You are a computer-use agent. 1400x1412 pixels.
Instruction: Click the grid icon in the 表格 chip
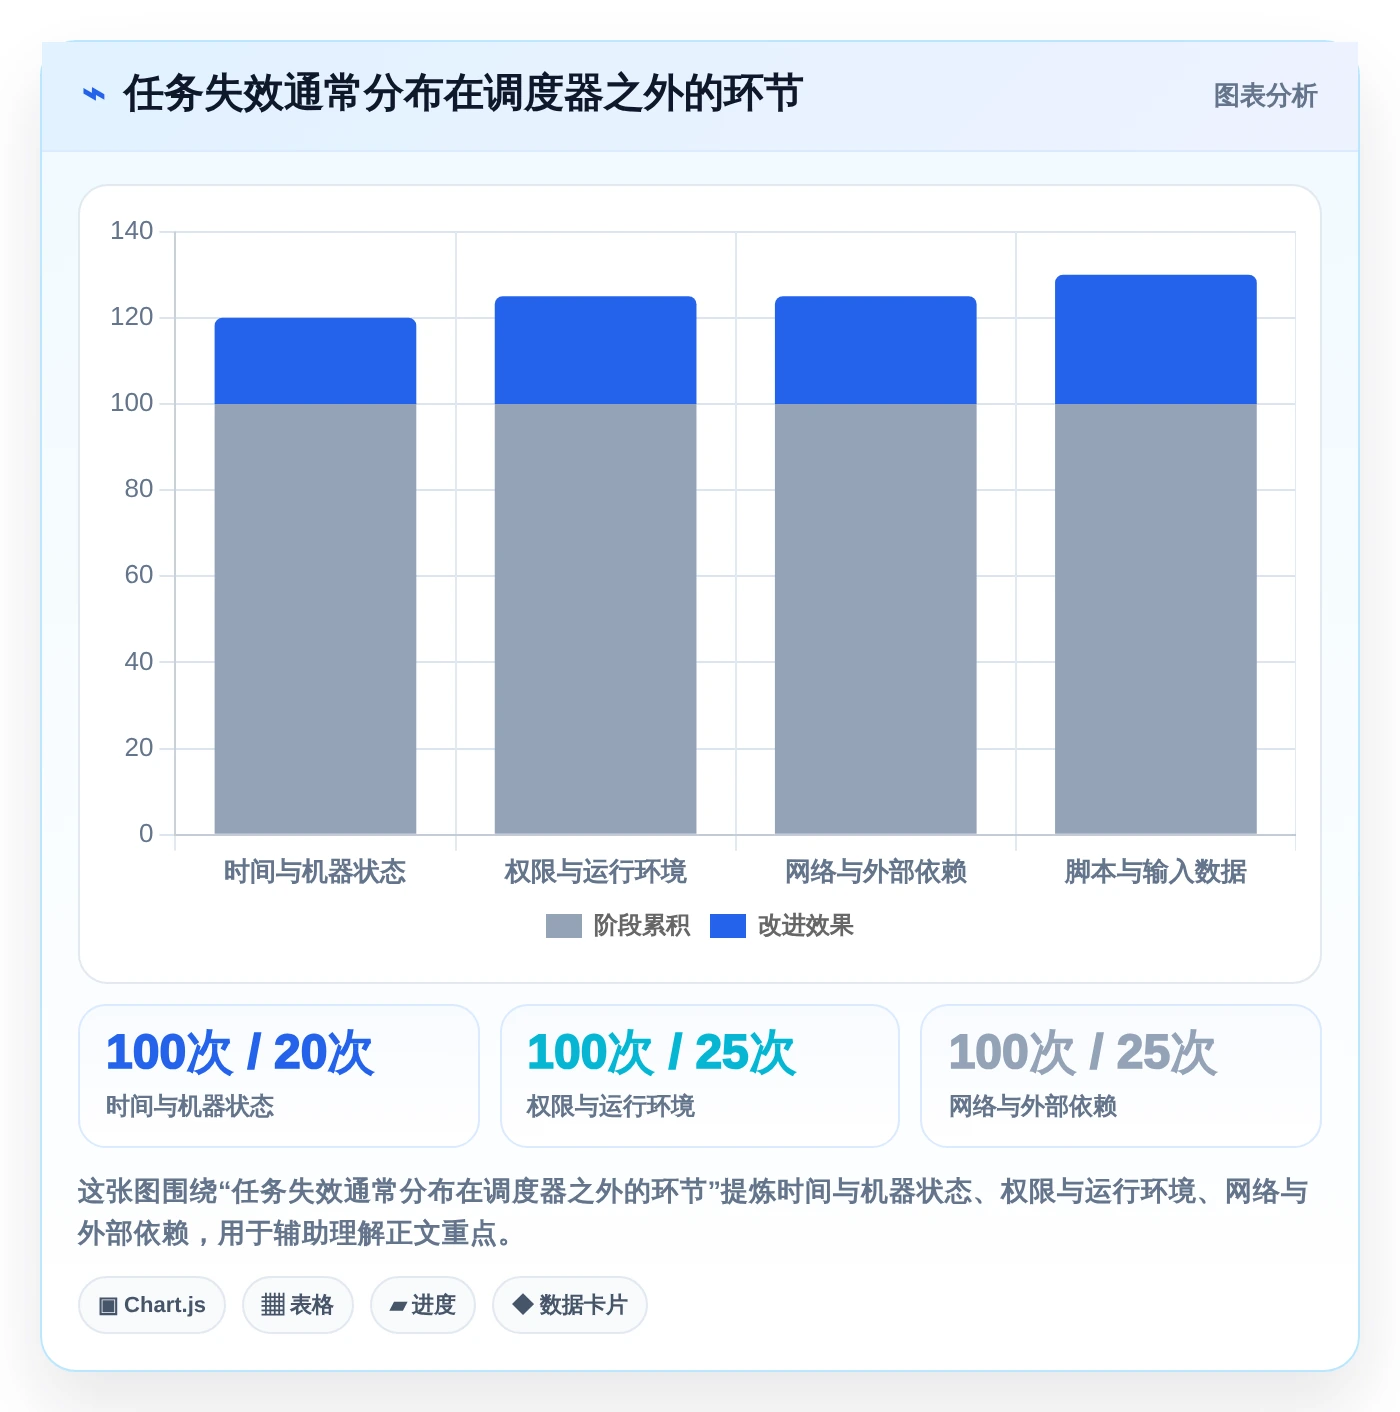click(x=273, y=1305)
